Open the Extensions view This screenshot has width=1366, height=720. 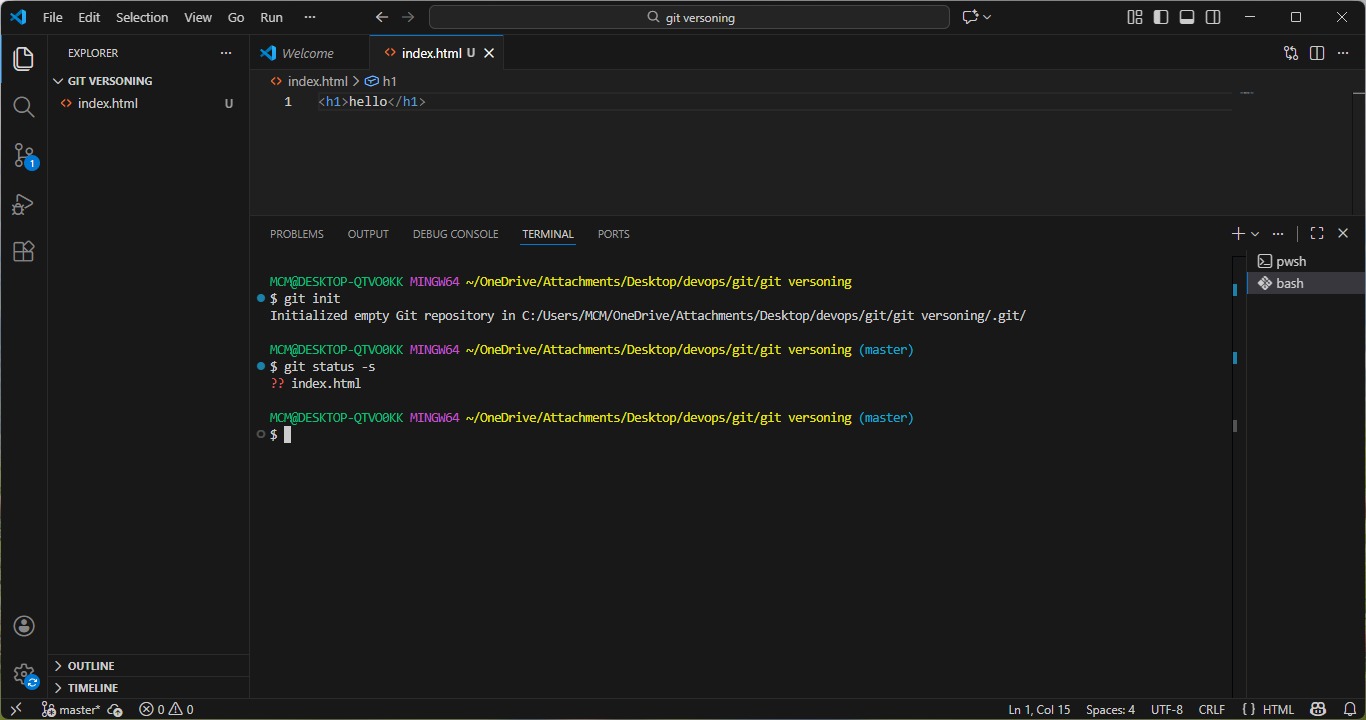[24, 252]
